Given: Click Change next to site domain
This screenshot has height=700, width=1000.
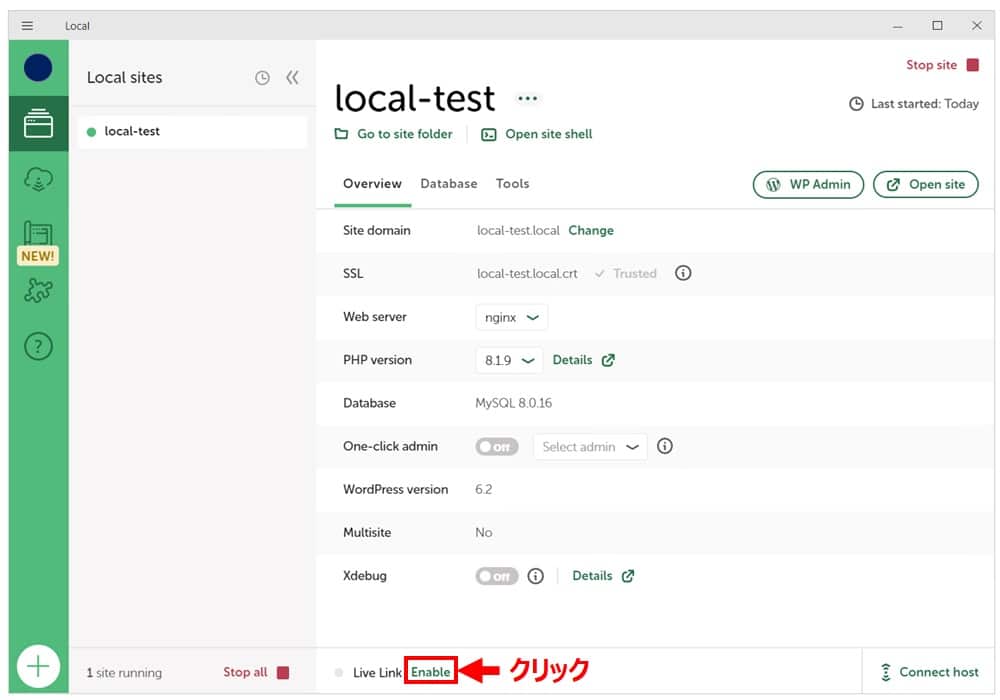Looking at the screenshot, I should (x=591, y=230).
